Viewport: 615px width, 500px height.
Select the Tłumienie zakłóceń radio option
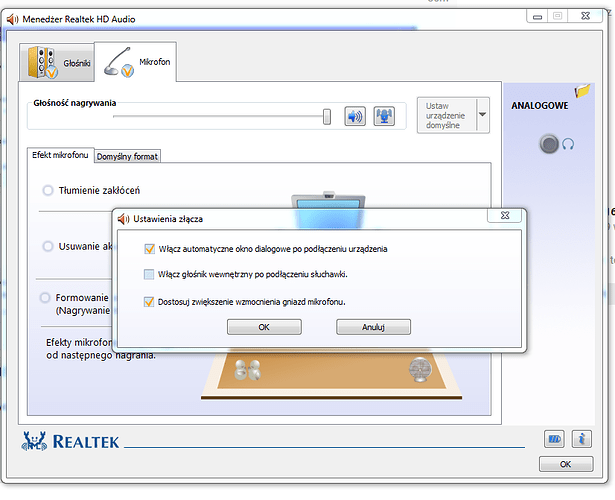(48, 190)
